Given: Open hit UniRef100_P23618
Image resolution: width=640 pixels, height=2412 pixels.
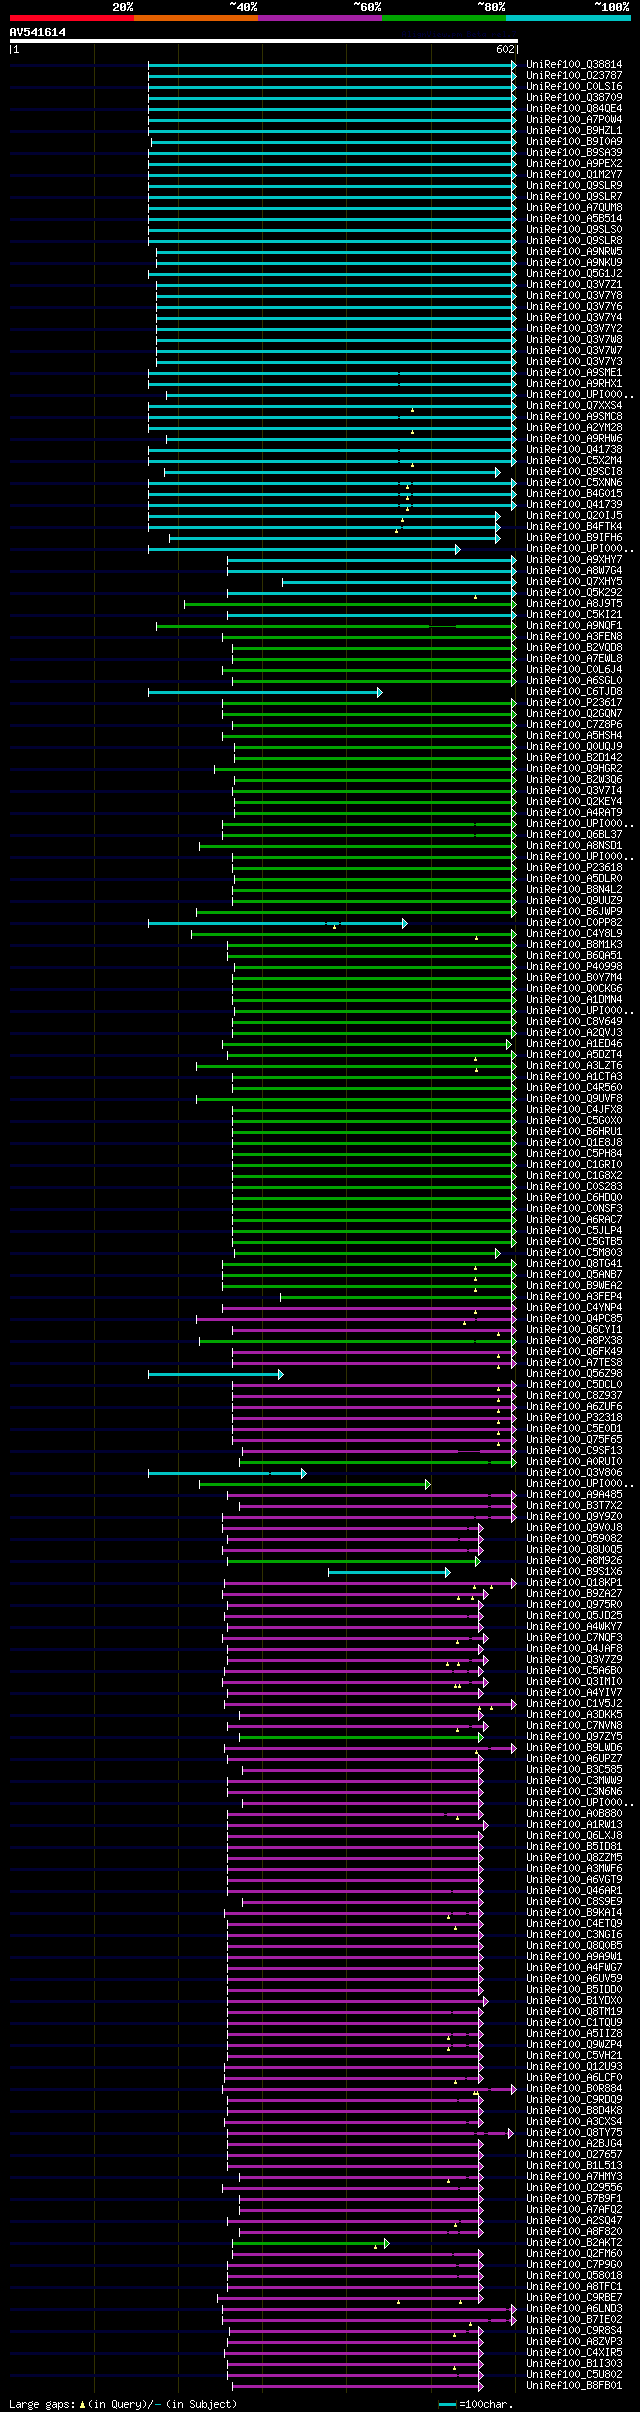Looking at the screenshot, I should [574, 868].
